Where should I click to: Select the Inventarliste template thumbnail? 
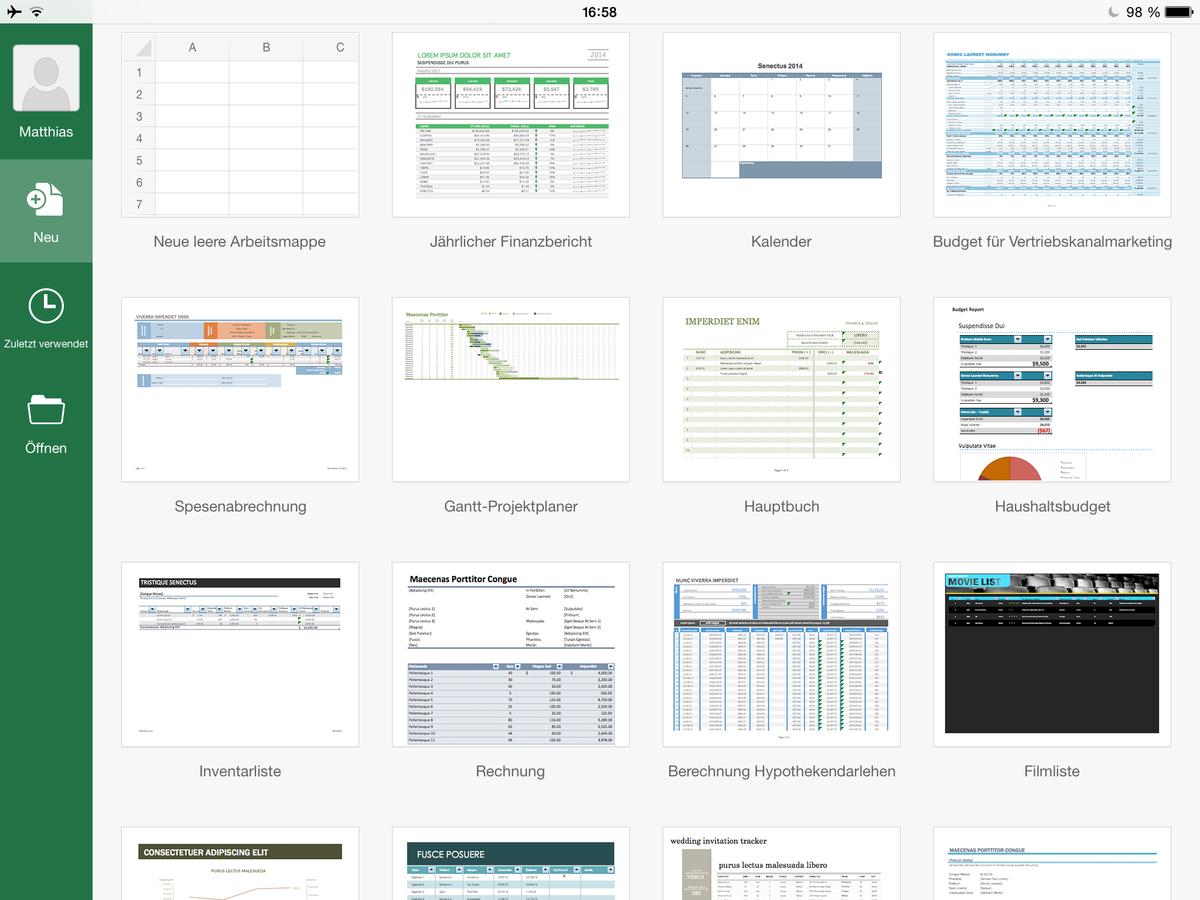click(x=240, y=655)
